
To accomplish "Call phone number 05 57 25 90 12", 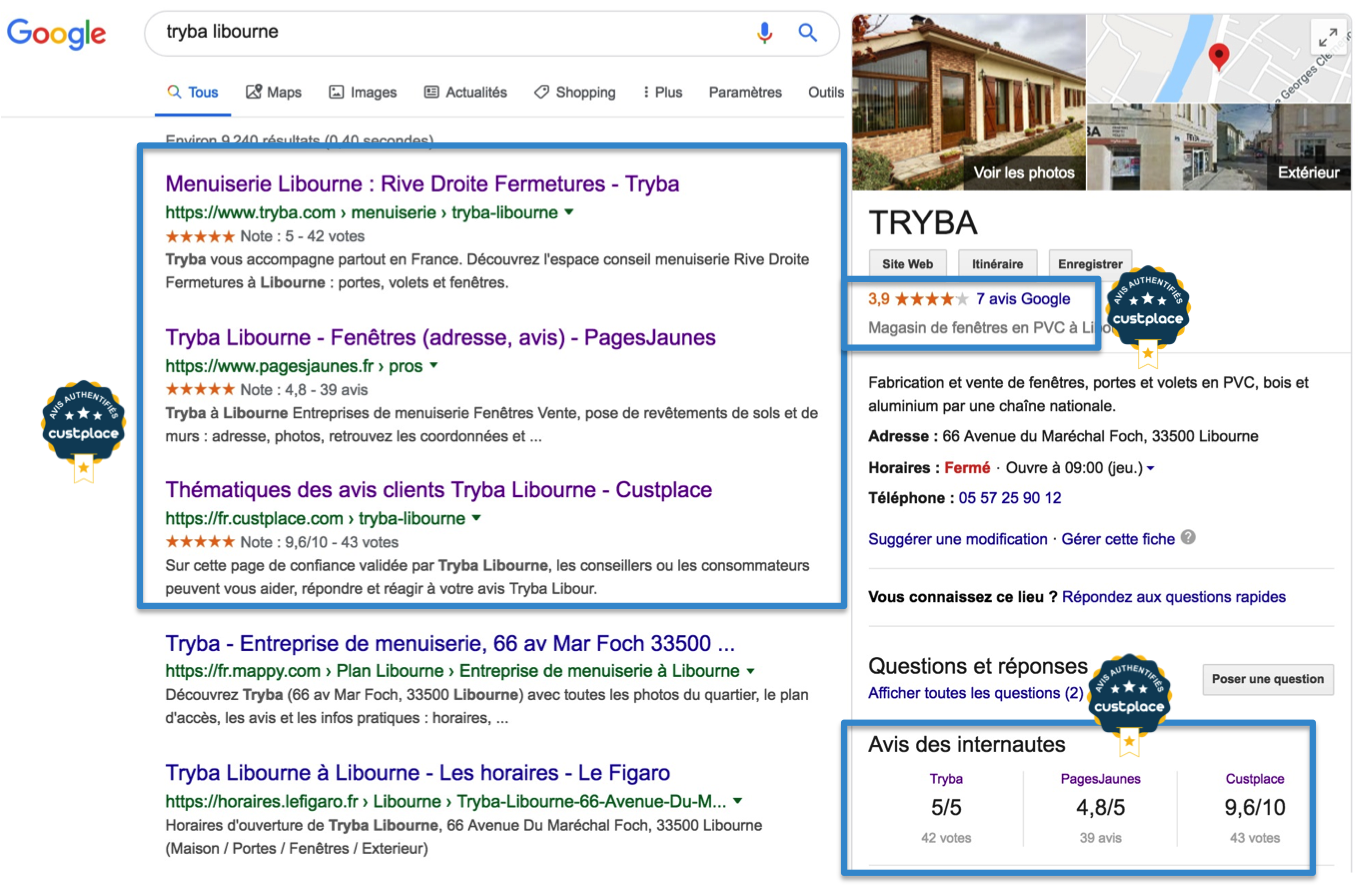I will 1010,497.
